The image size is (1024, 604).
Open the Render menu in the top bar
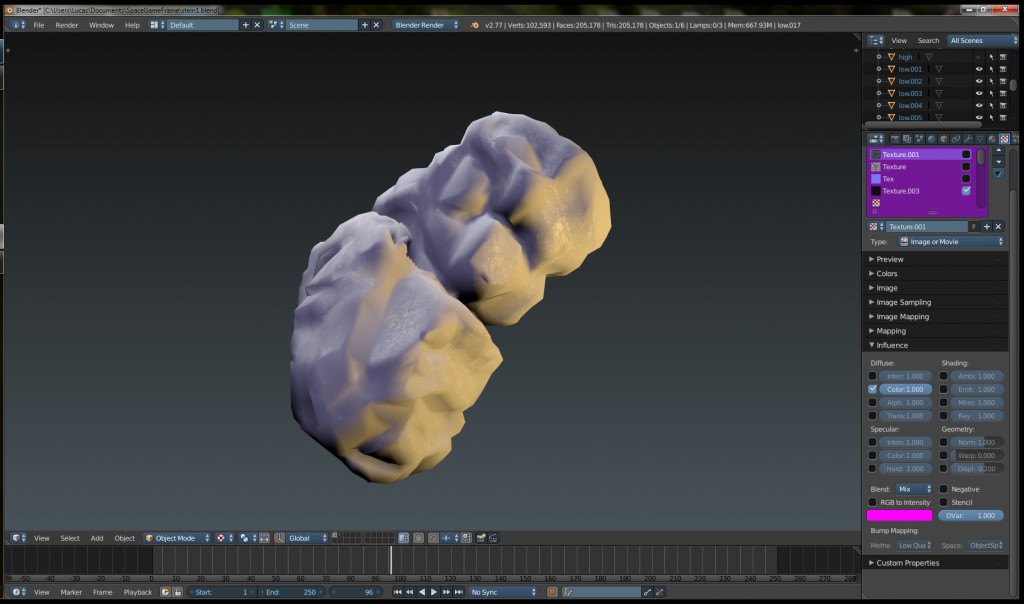[66, 24]
